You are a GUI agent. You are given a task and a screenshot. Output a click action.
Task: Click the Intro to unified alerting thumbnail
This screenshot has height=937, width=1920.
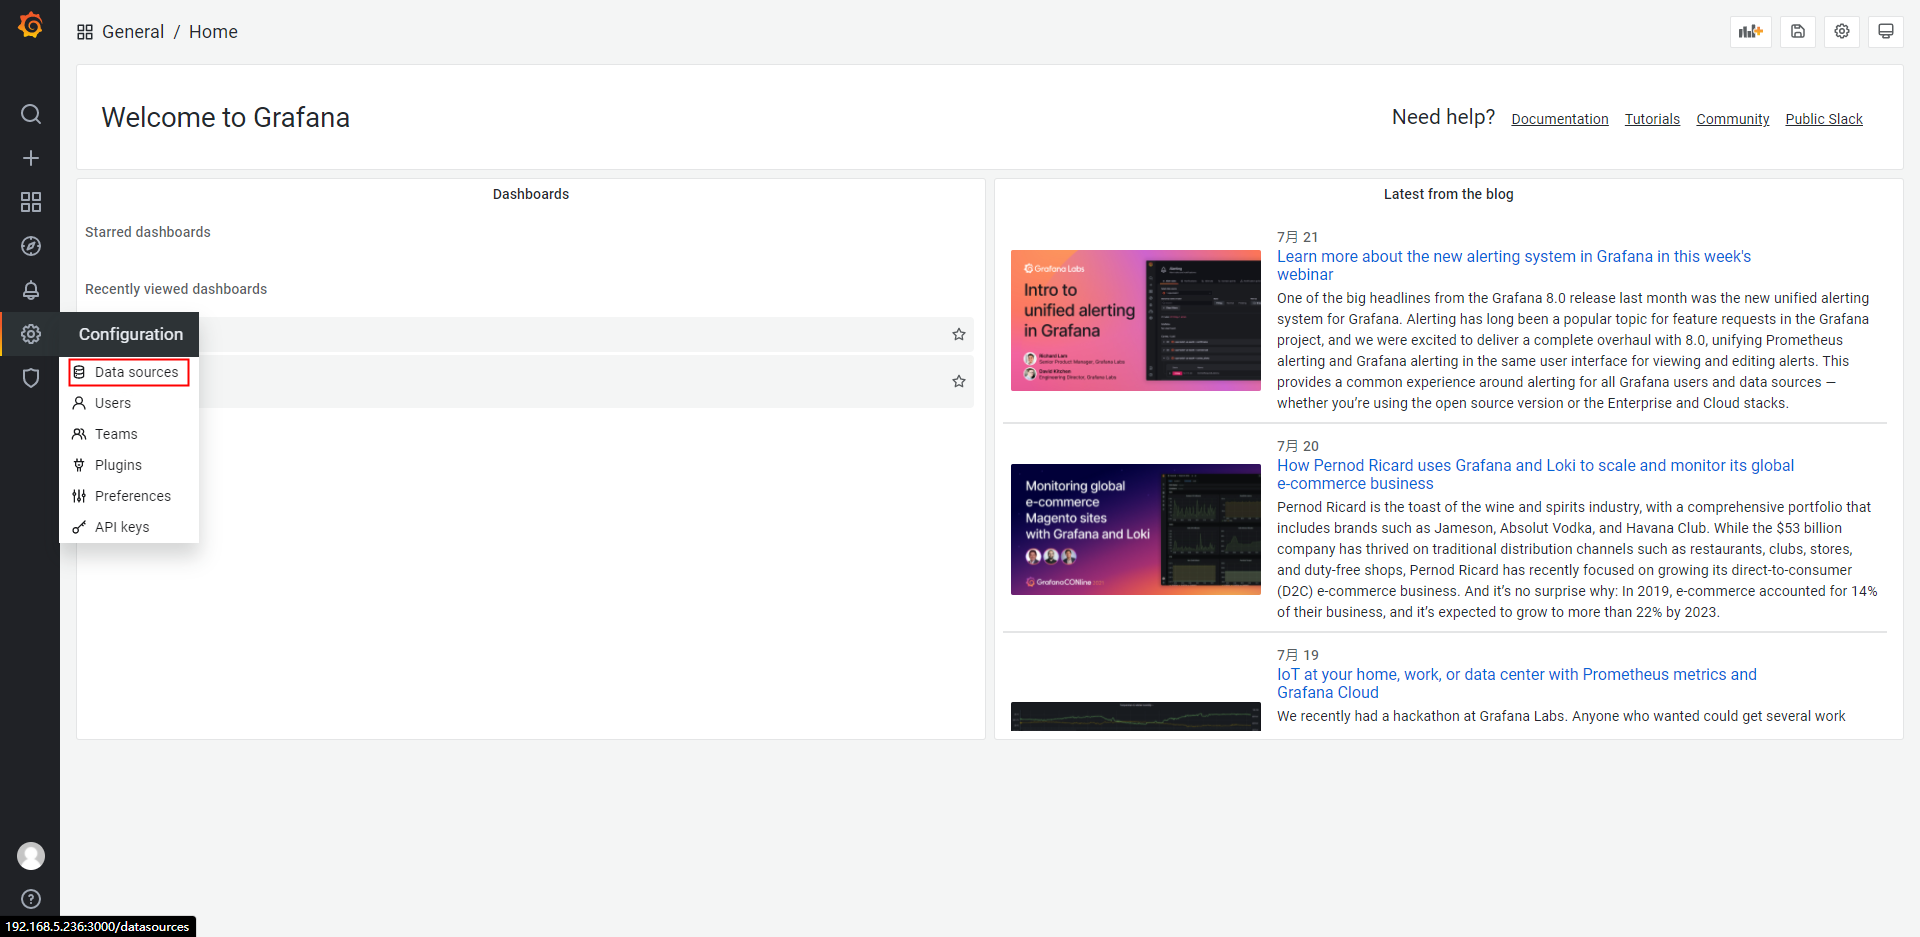point(1136,320)
